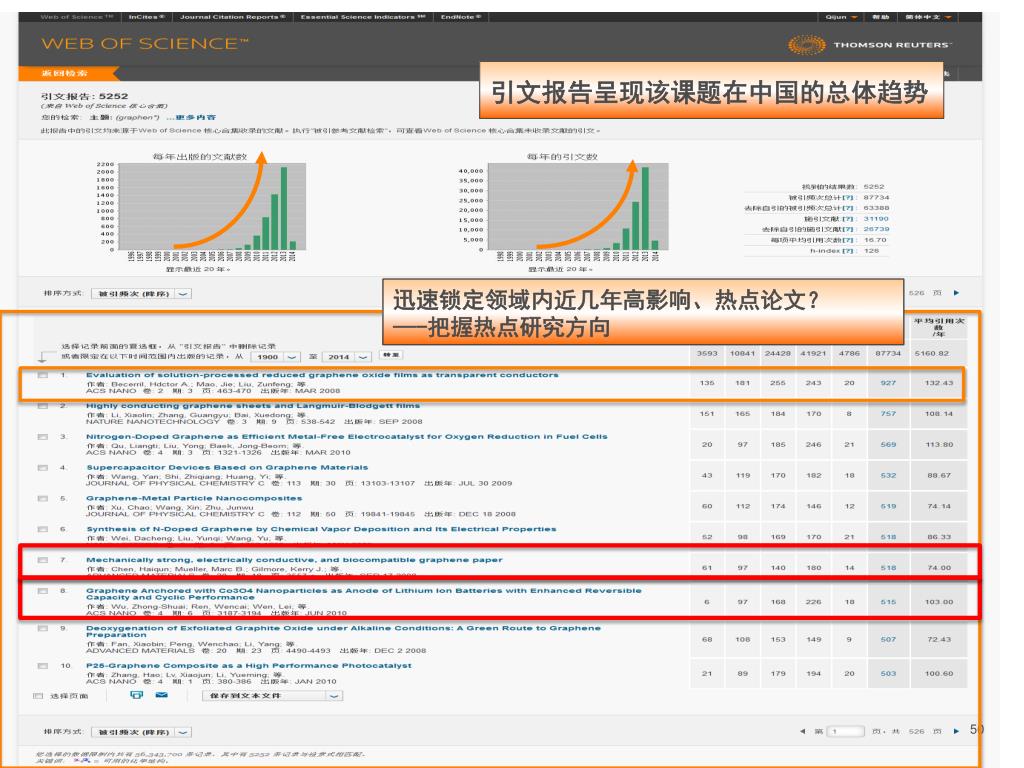
Task: Open article Nitrogen-Doped Graphene as Efficient Metal-Free Electrocatalyst
Action: (347, 436)
